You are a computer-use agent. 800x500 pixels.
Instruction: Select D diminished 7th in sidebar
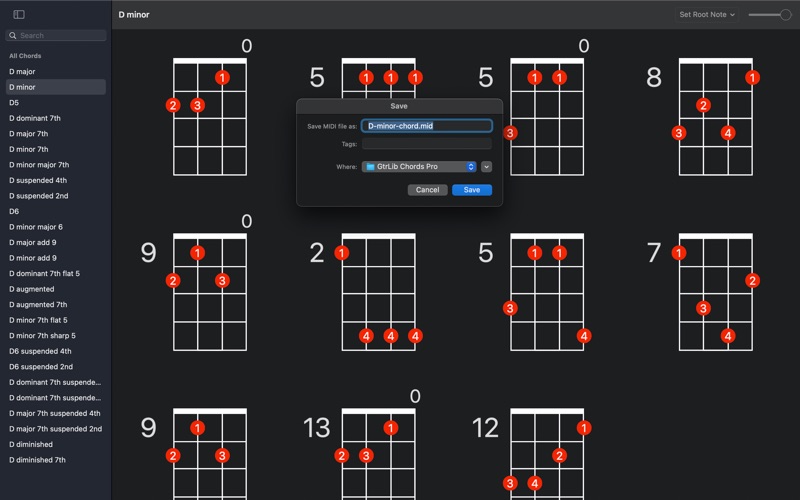click(37, 460)
